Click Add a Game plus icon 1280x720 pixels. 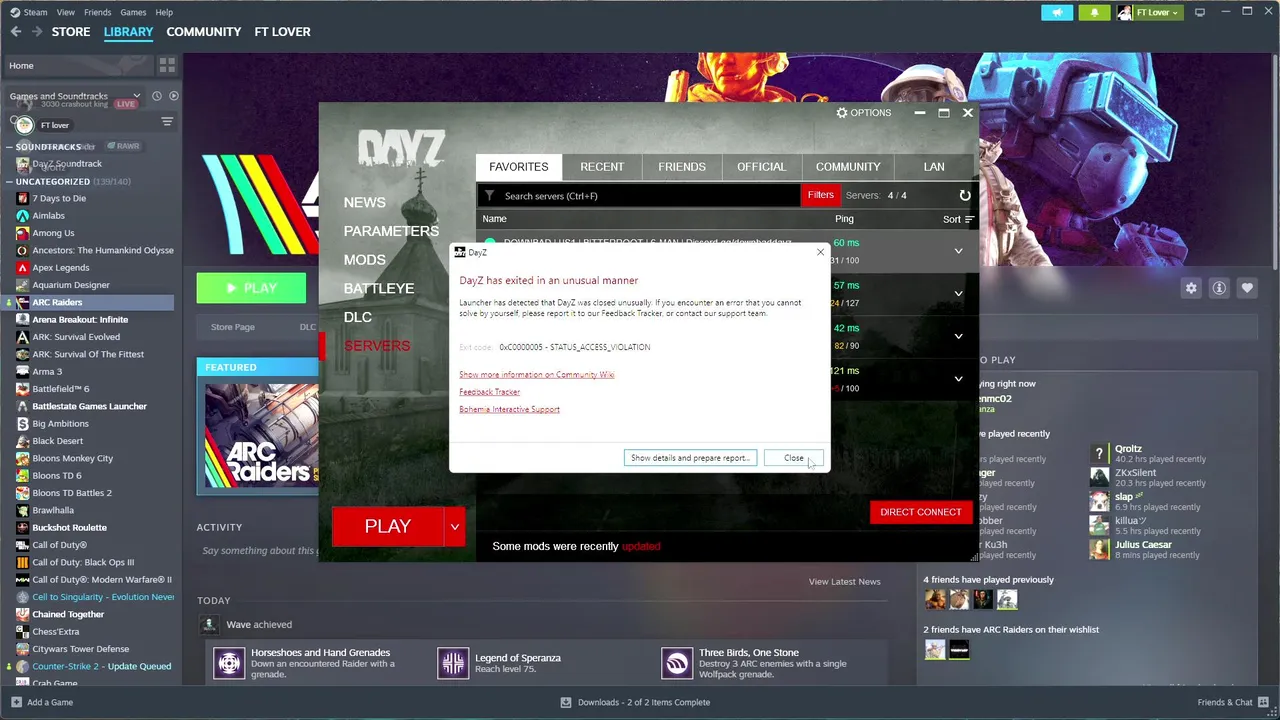[x=15, y=702]
